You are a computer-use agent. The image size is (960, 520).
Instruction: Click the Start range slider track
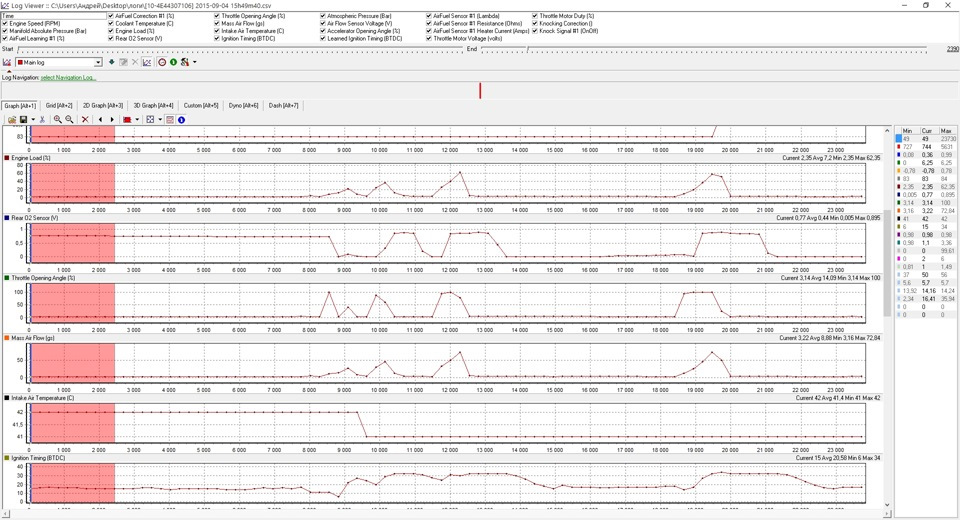(x=230, y=48)
